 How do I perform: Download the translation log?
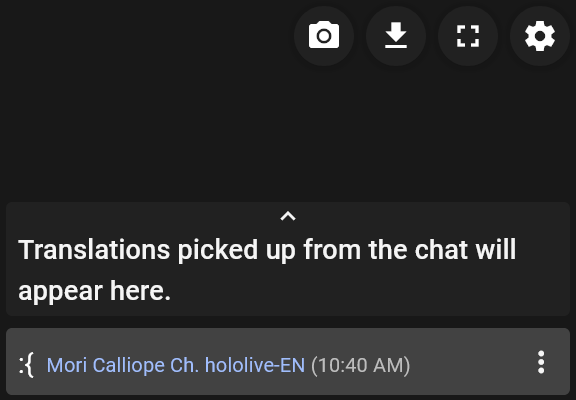click(396, 36)
